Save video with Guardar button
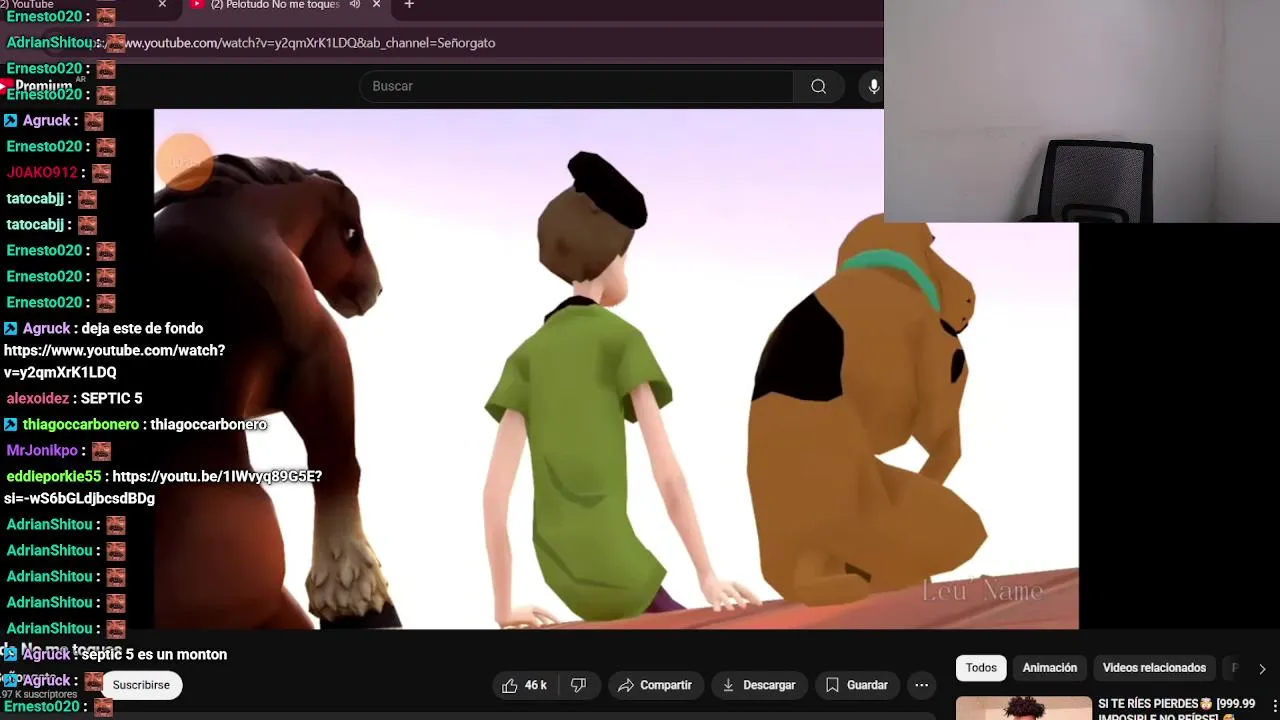Image resolution: width=1280 pixels, height=720 pixels. coord(857,685)
